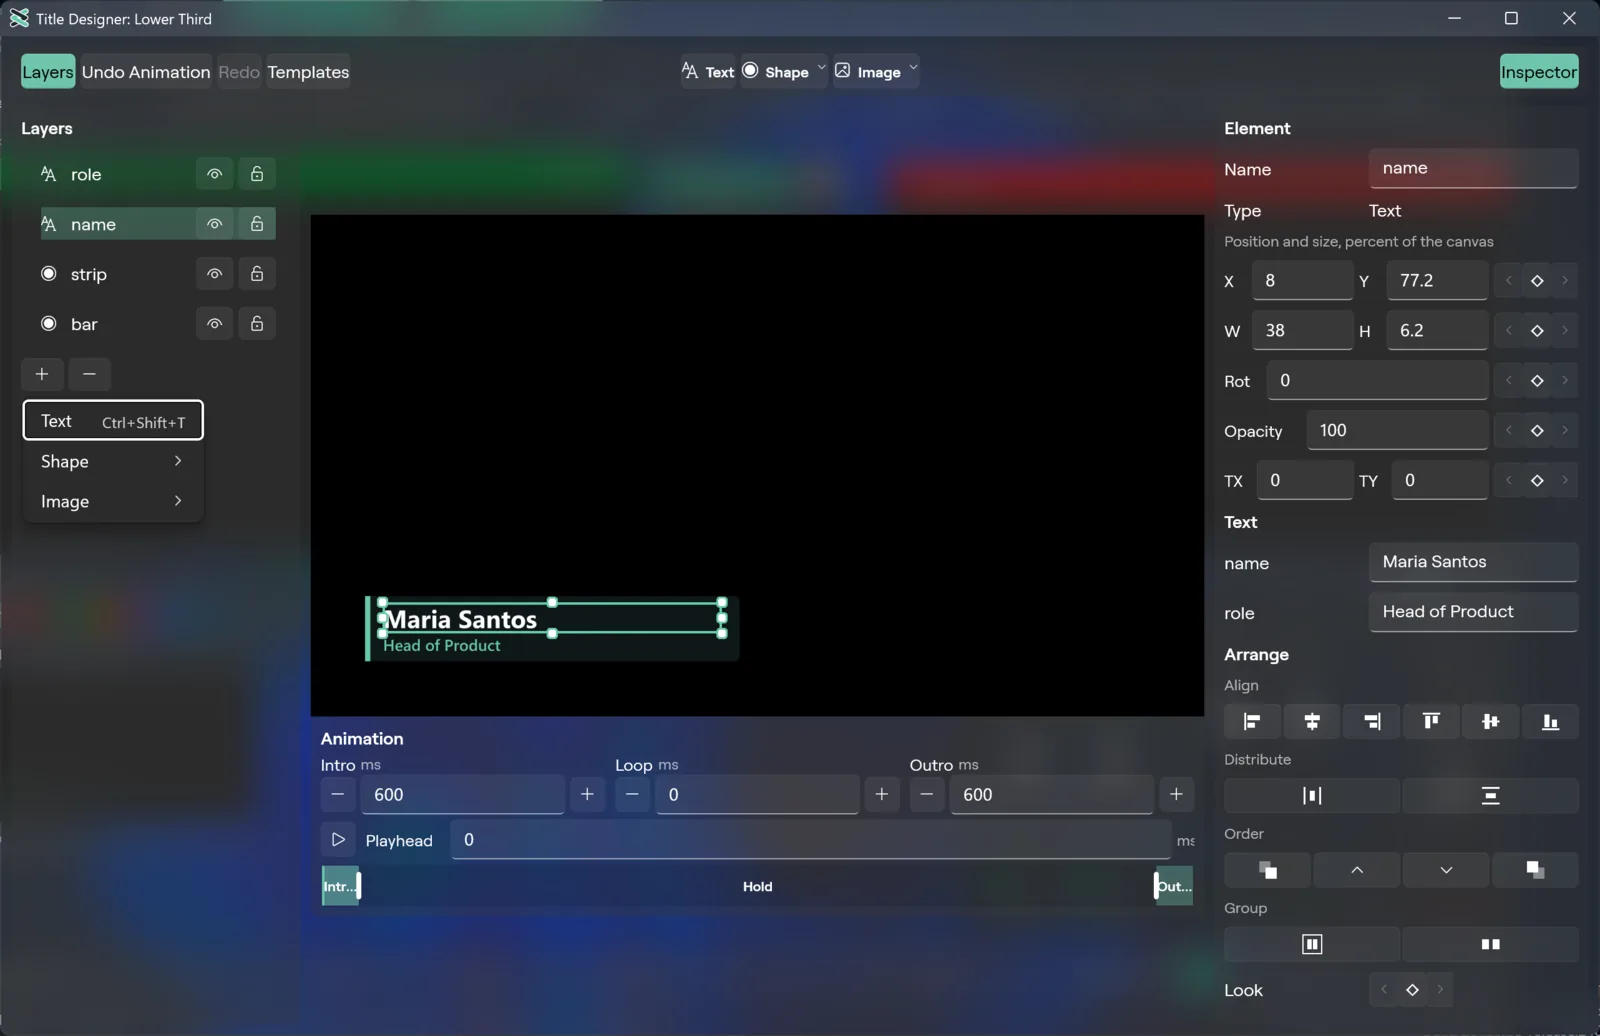The width and height of the screenshot is (1600, 1036).
Task: Add keyframe for Opacity
Action: tap(1537, 431)
